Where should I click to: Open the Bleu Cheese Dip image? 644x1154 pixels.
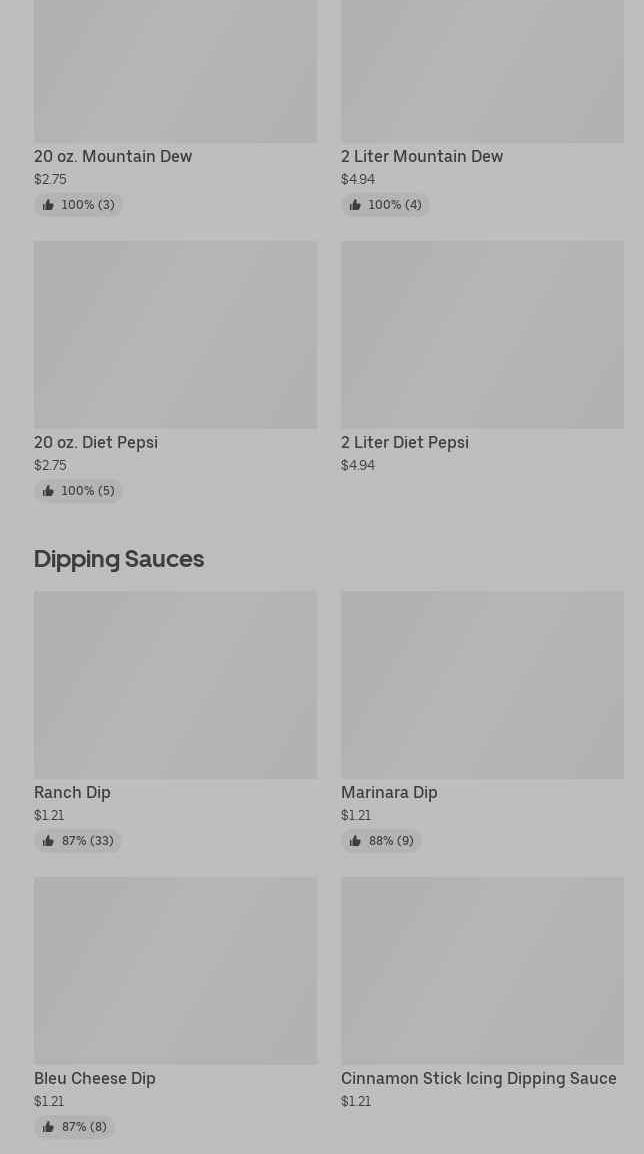tap(175, 970)
